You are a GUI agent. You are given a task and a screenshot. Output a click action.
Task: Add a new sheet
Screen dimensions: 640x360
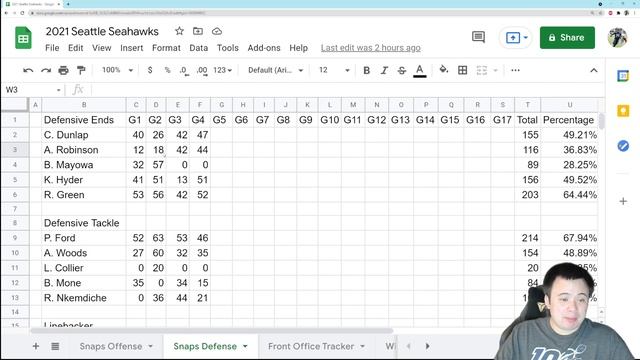coord(36,346)
